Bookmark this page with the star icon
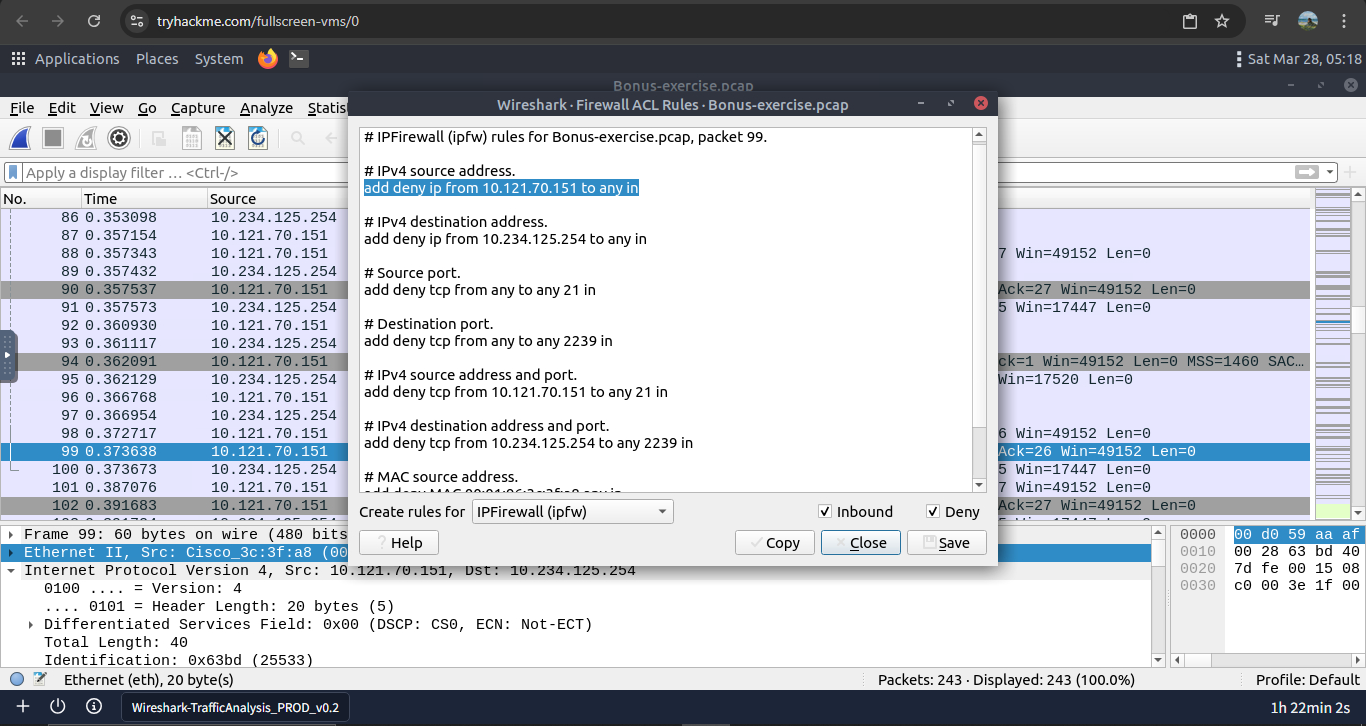This screenshot has width=1366, height=726. [x=1222, y=21]
